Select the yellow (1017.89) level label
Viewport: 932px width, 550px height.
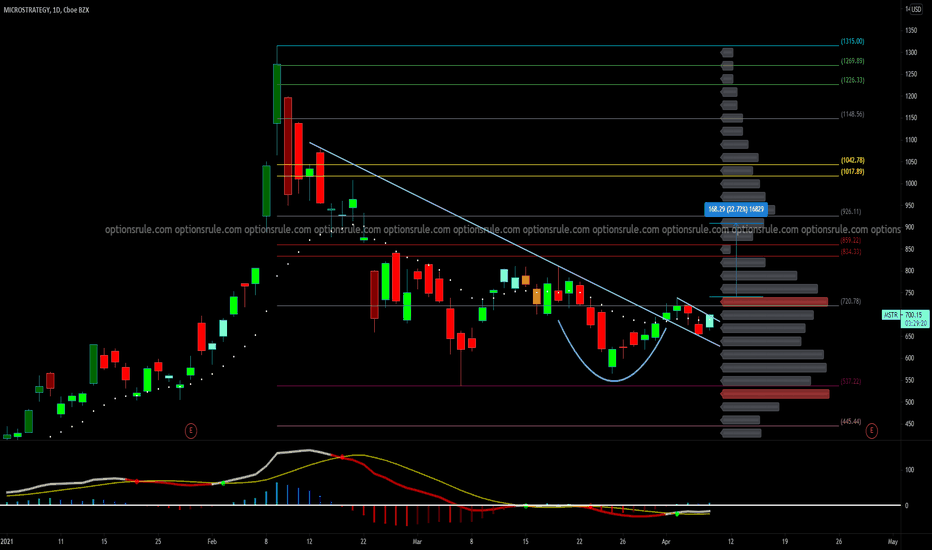(852, 172)
